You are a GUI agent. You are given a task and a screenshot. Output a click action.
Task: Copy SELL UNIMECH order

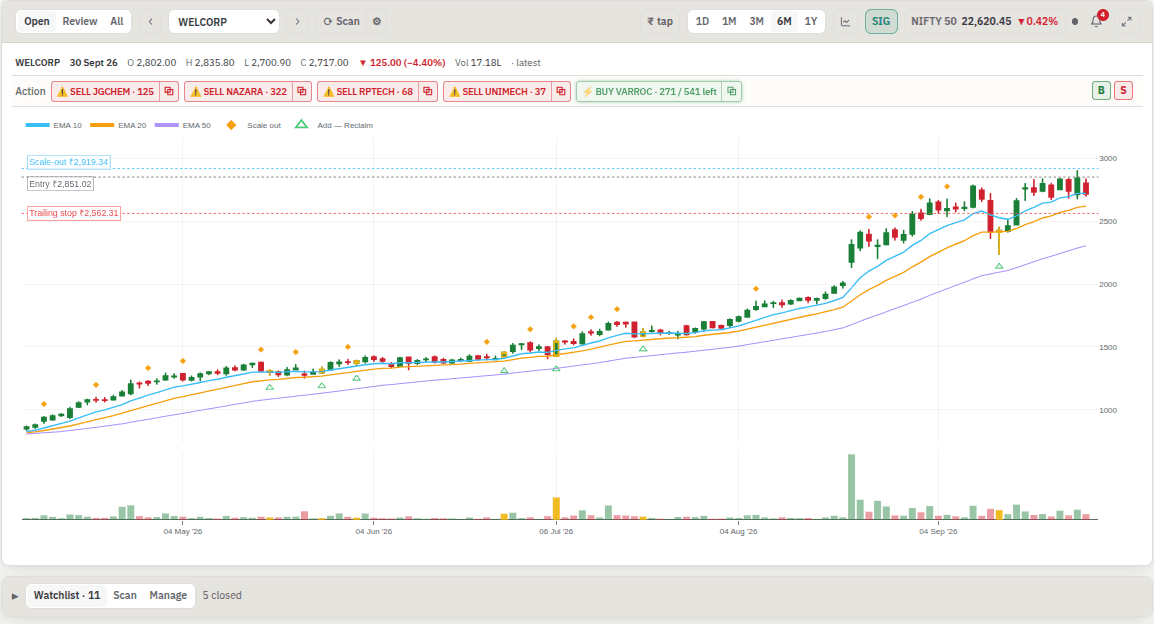(x=561, y=91)
